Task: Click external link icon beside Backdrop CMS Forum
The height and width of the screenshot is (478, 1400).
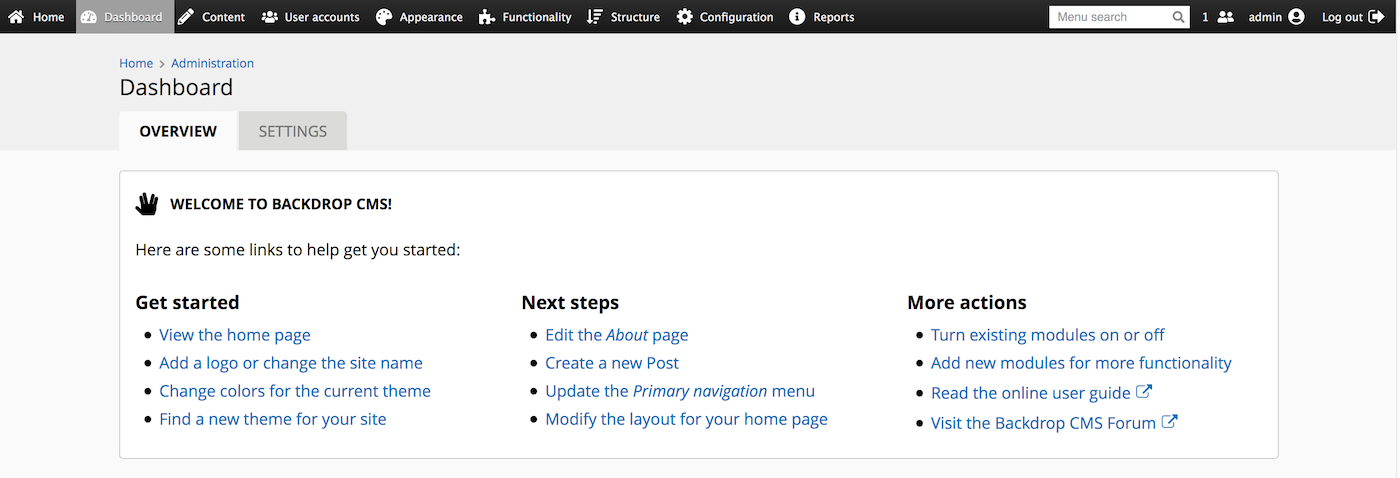Action: click(1169, 421)
